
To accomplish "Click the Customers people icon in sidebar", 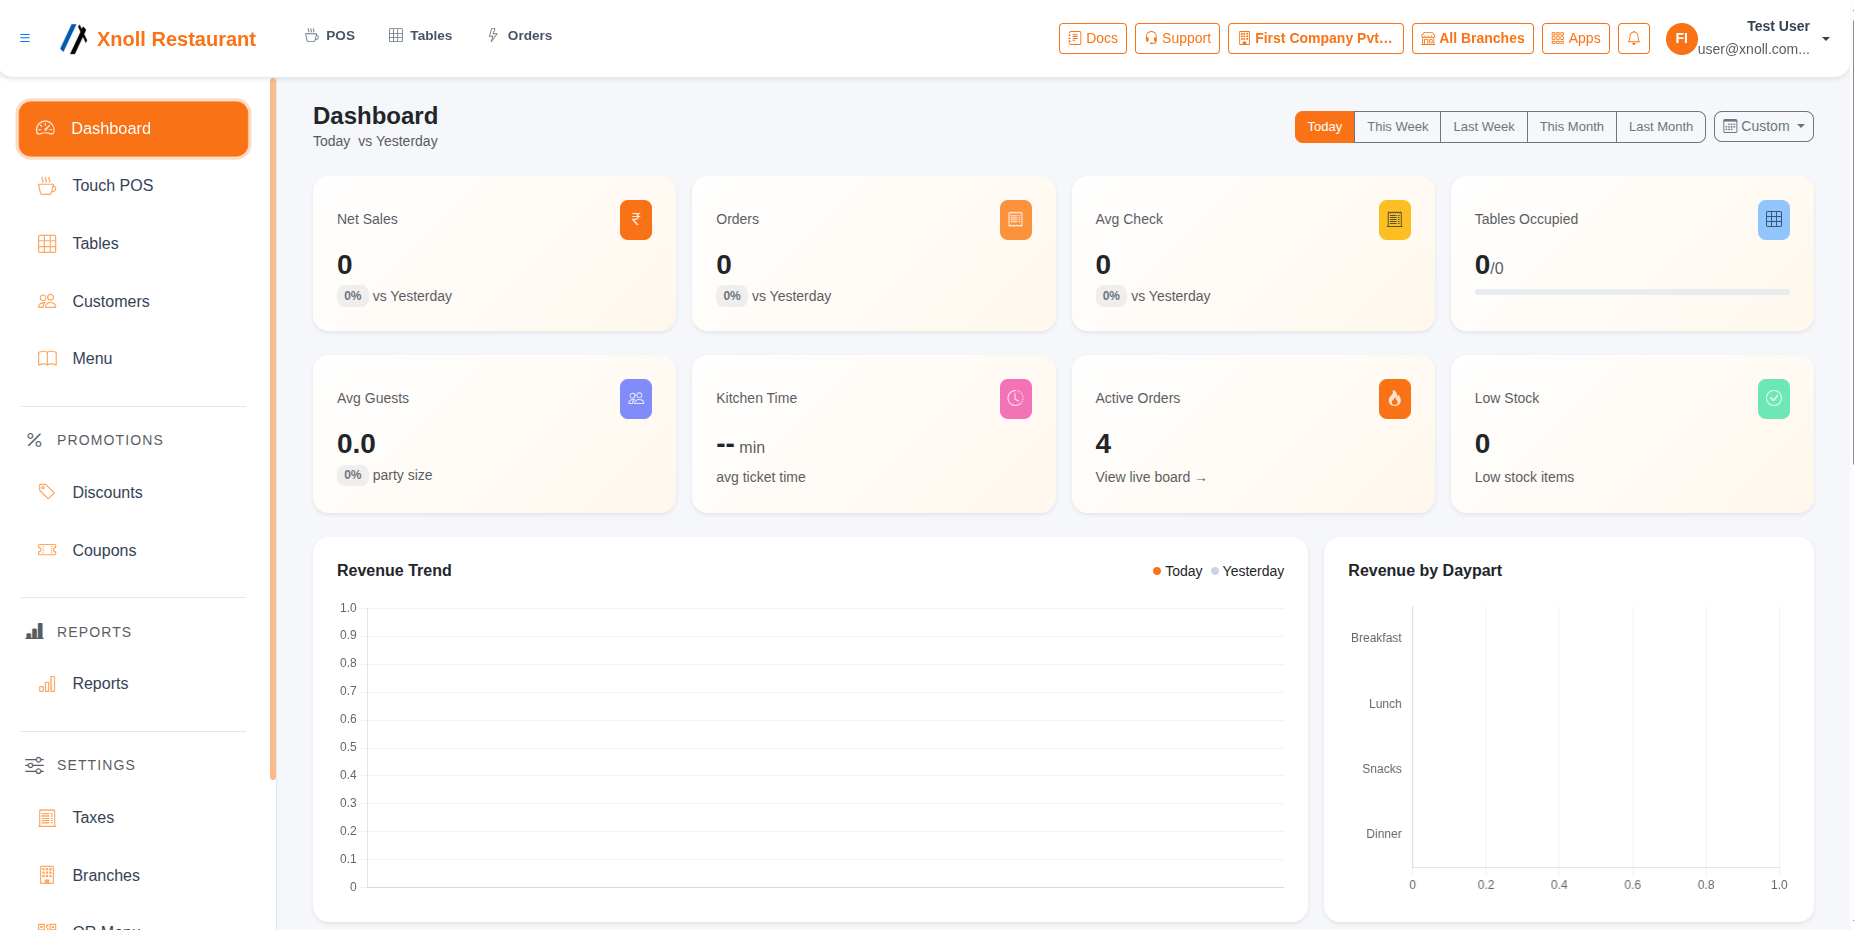I will 47,301.
